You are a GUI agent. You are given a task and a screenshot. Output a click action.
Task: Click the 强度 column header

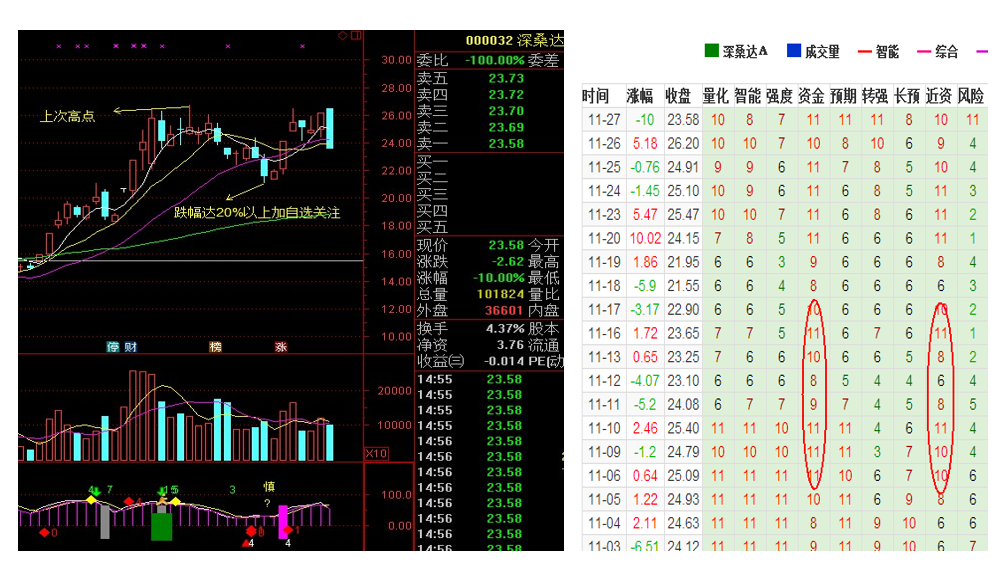pyautogui.click(x=780, y=96)
